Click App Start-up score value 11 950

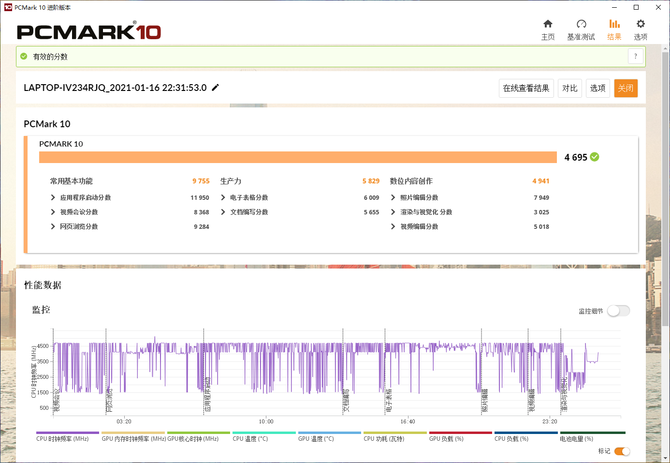(x=200, y=197)
